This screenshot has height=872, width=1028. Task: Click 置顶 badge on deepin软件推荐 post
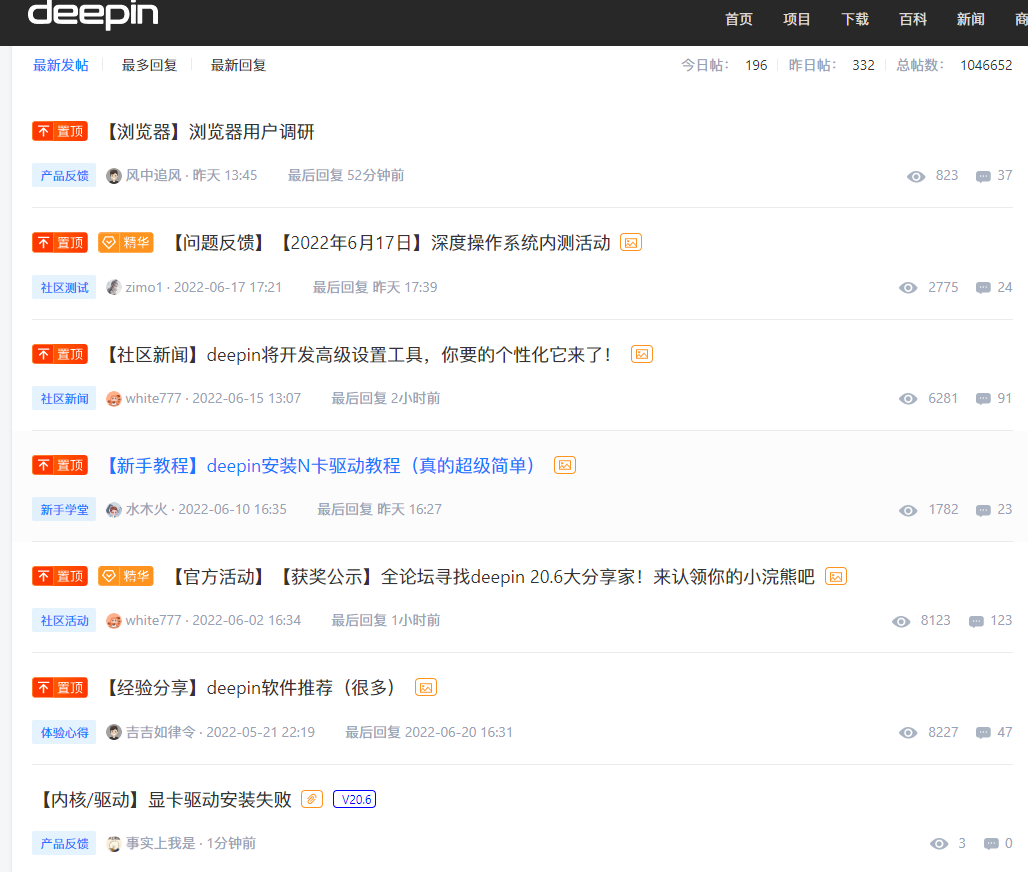coord(60,687)
